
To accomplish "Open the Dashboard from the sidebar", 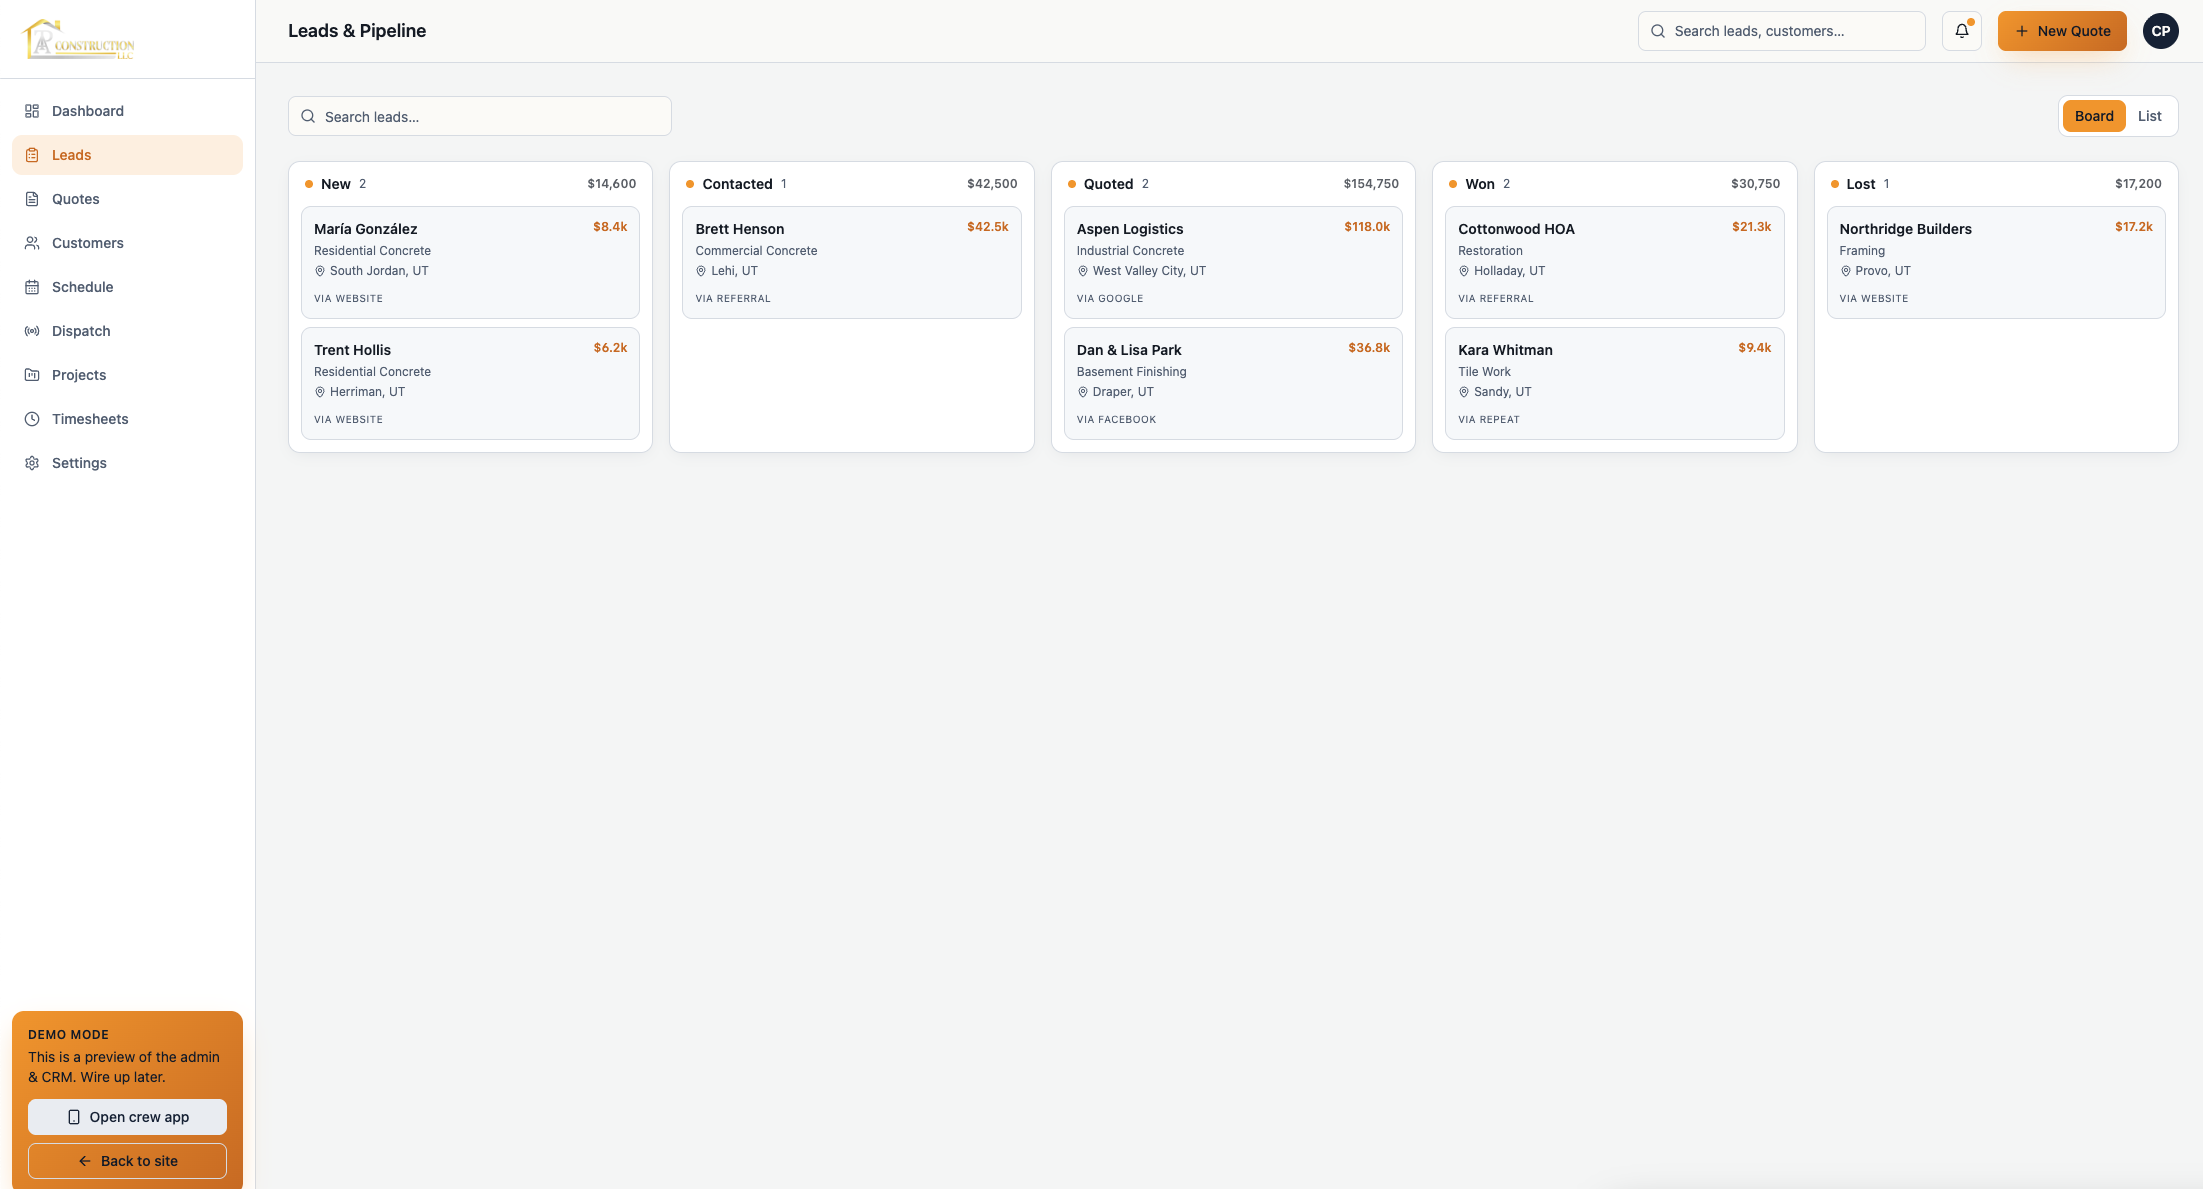I will 87,110.
